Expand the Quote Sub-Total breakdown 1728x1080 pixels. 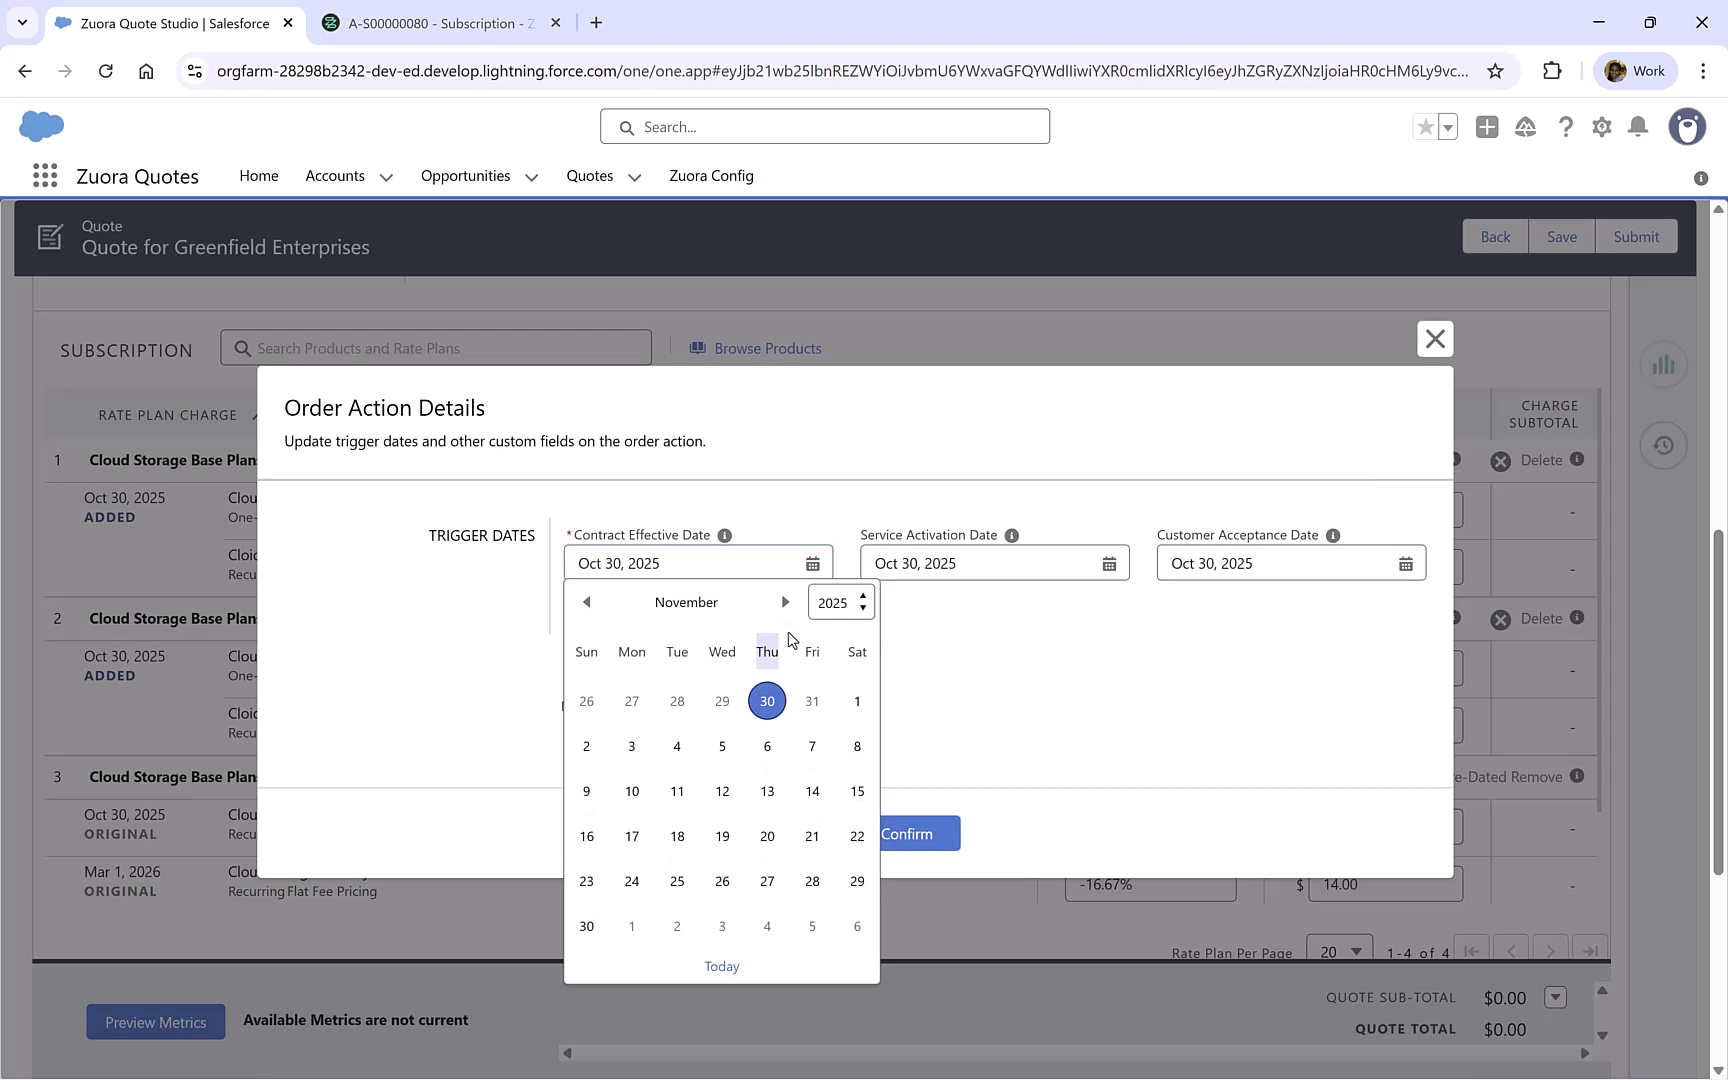click(1556, 997)
